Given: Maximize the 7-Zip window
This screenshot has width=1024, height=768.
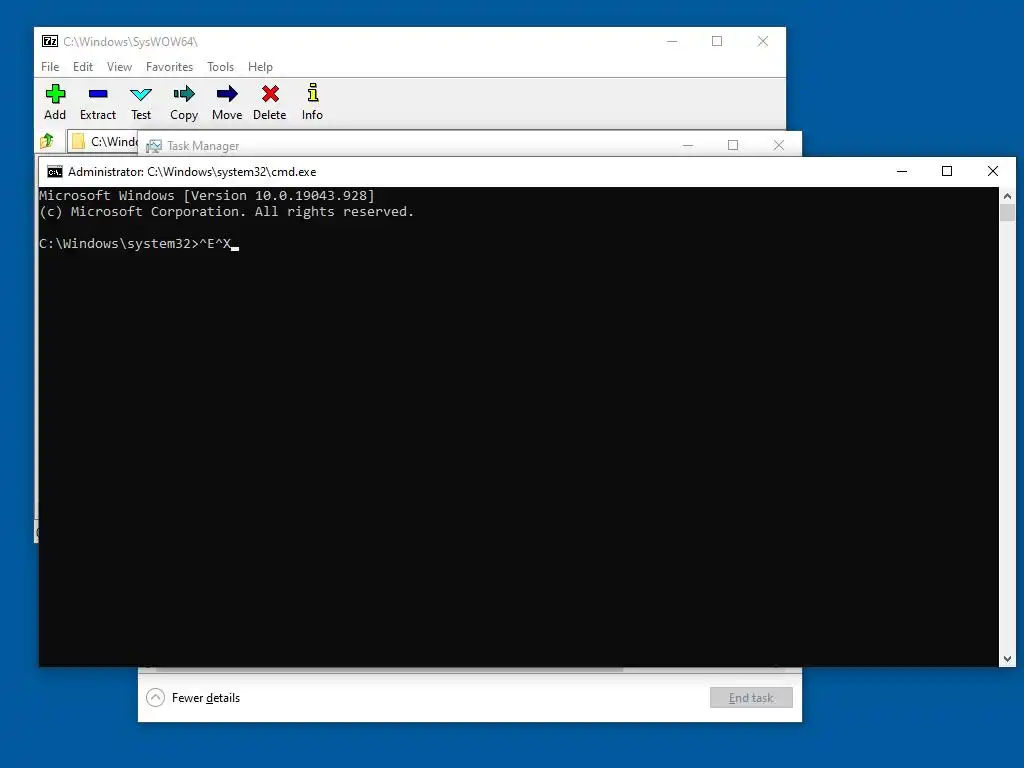Looking at the screenshot, I should click(x=717, y=41).
